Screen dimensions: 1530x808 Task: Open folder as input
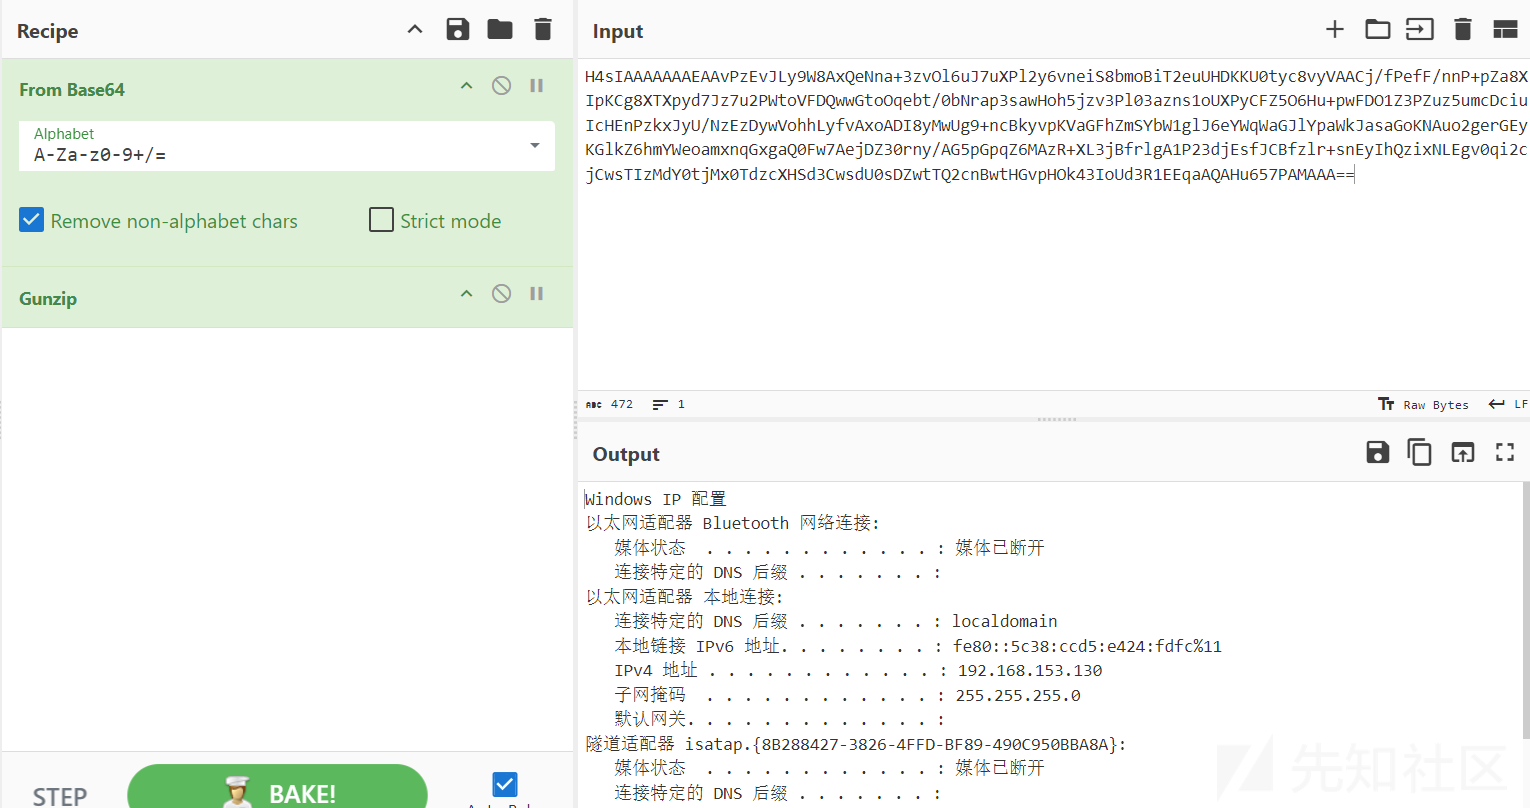coord(1378,29)
